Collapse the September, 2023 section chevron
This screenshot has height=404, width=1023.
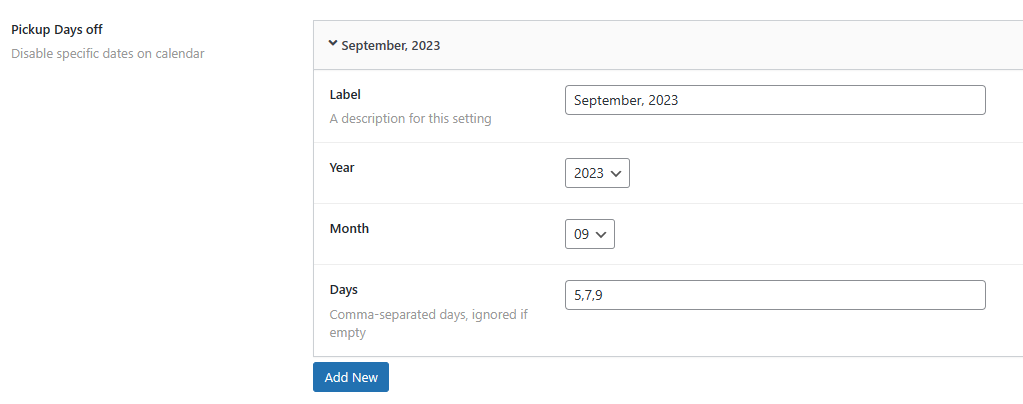[332, 44]
